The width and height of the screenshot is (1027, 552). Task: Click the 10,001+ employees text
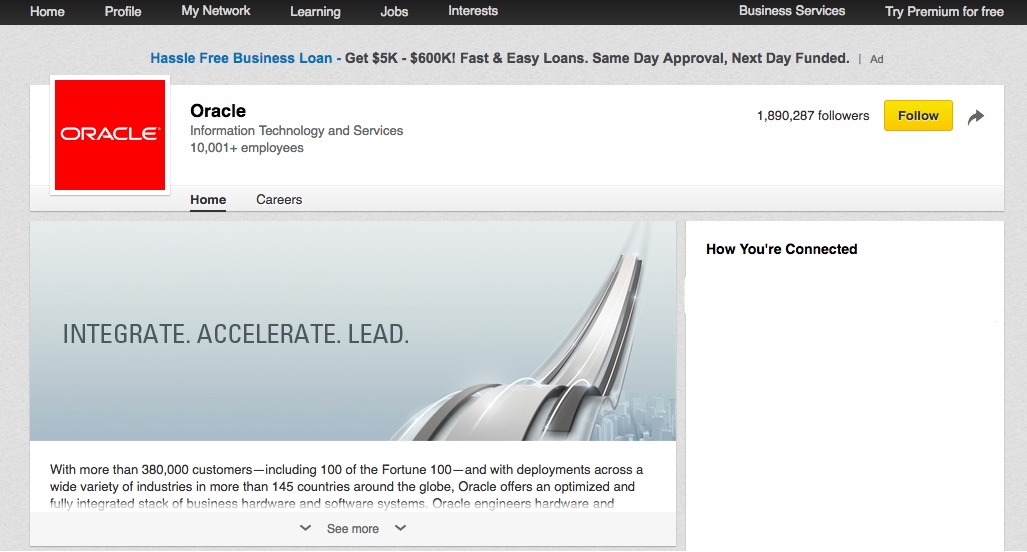[247, 148]
